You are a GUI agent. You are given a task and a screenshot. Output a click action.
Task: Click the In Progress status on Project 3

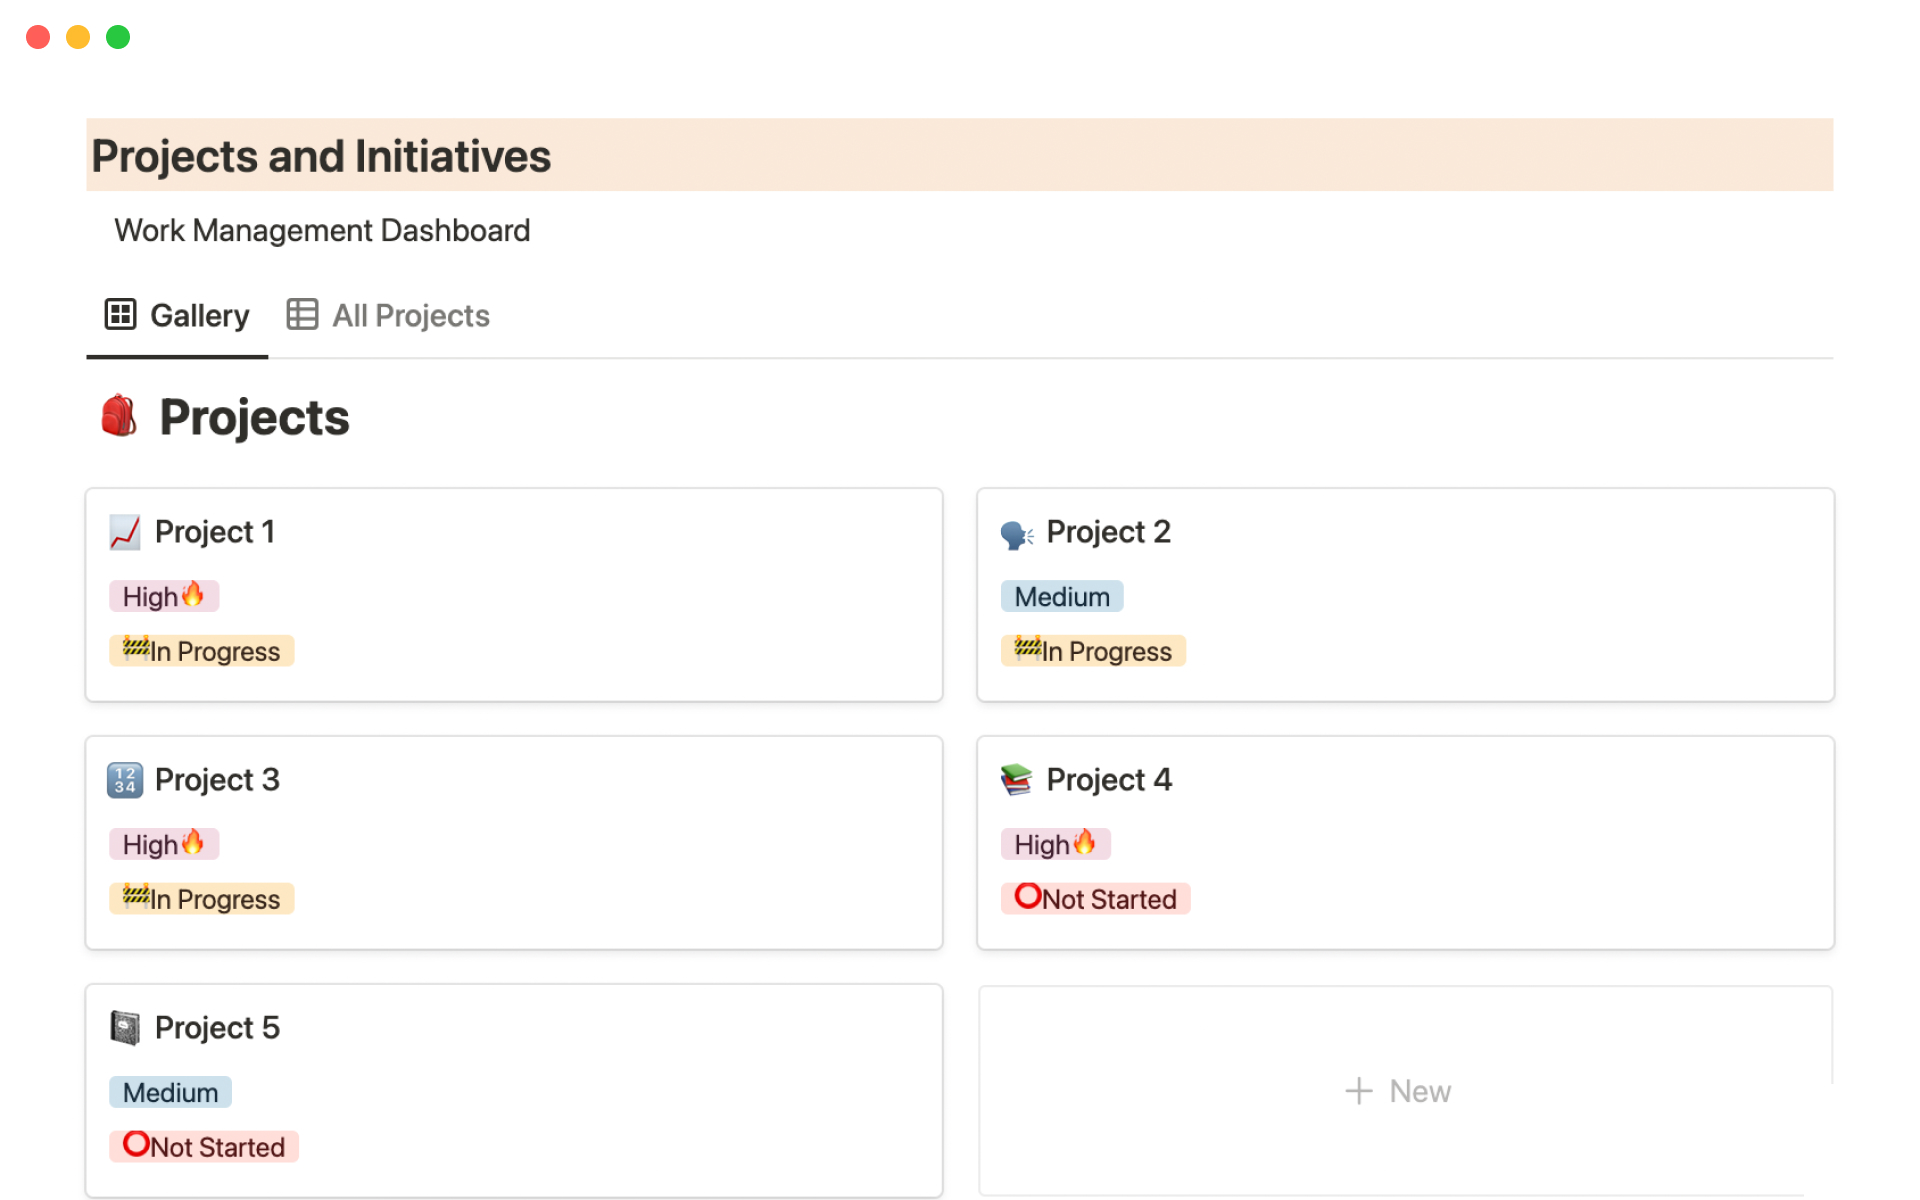pyautogui.click(x=201, y=899)
